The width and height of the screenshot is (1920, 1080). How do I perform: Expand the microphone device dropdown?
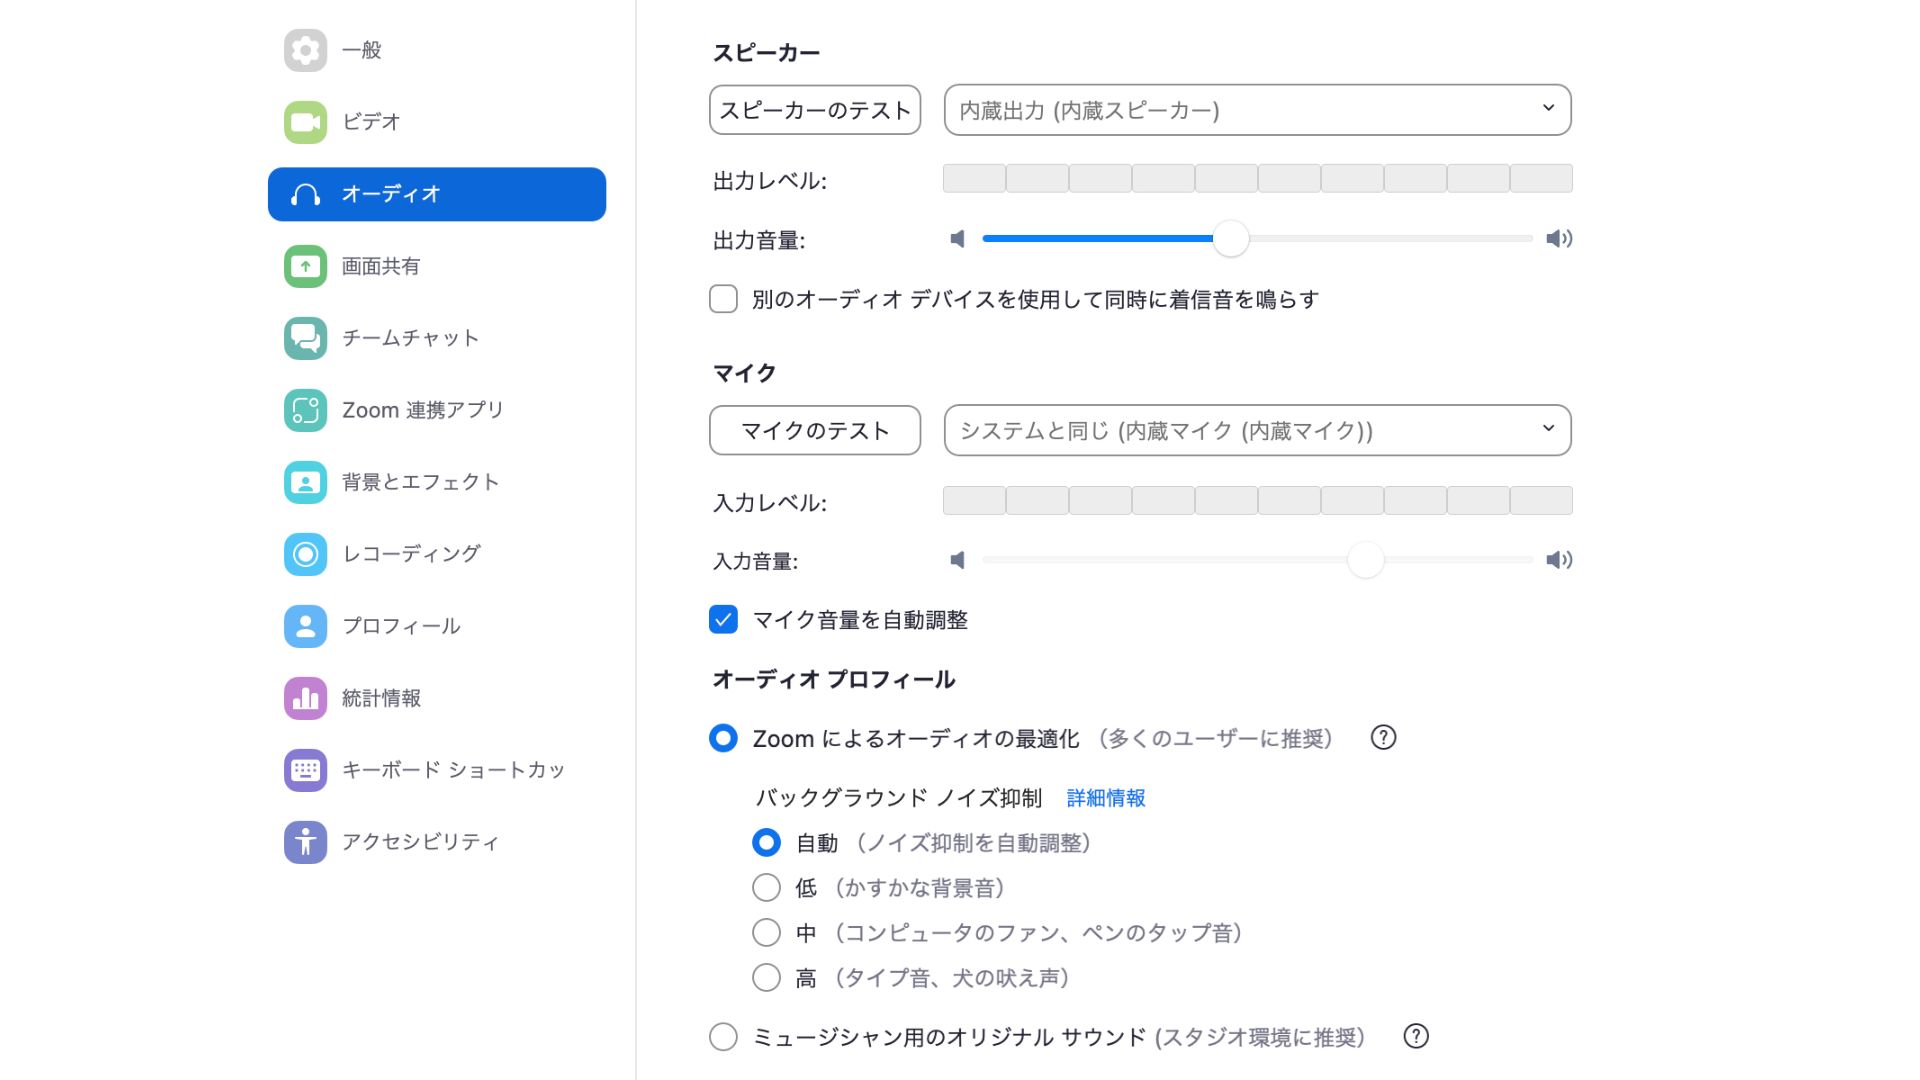point(1257,430)
